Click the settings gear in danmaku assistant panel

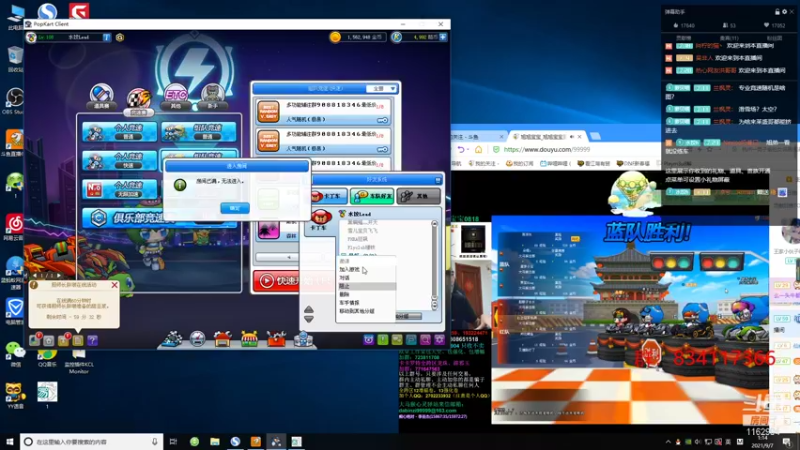[x=785, y=12]
